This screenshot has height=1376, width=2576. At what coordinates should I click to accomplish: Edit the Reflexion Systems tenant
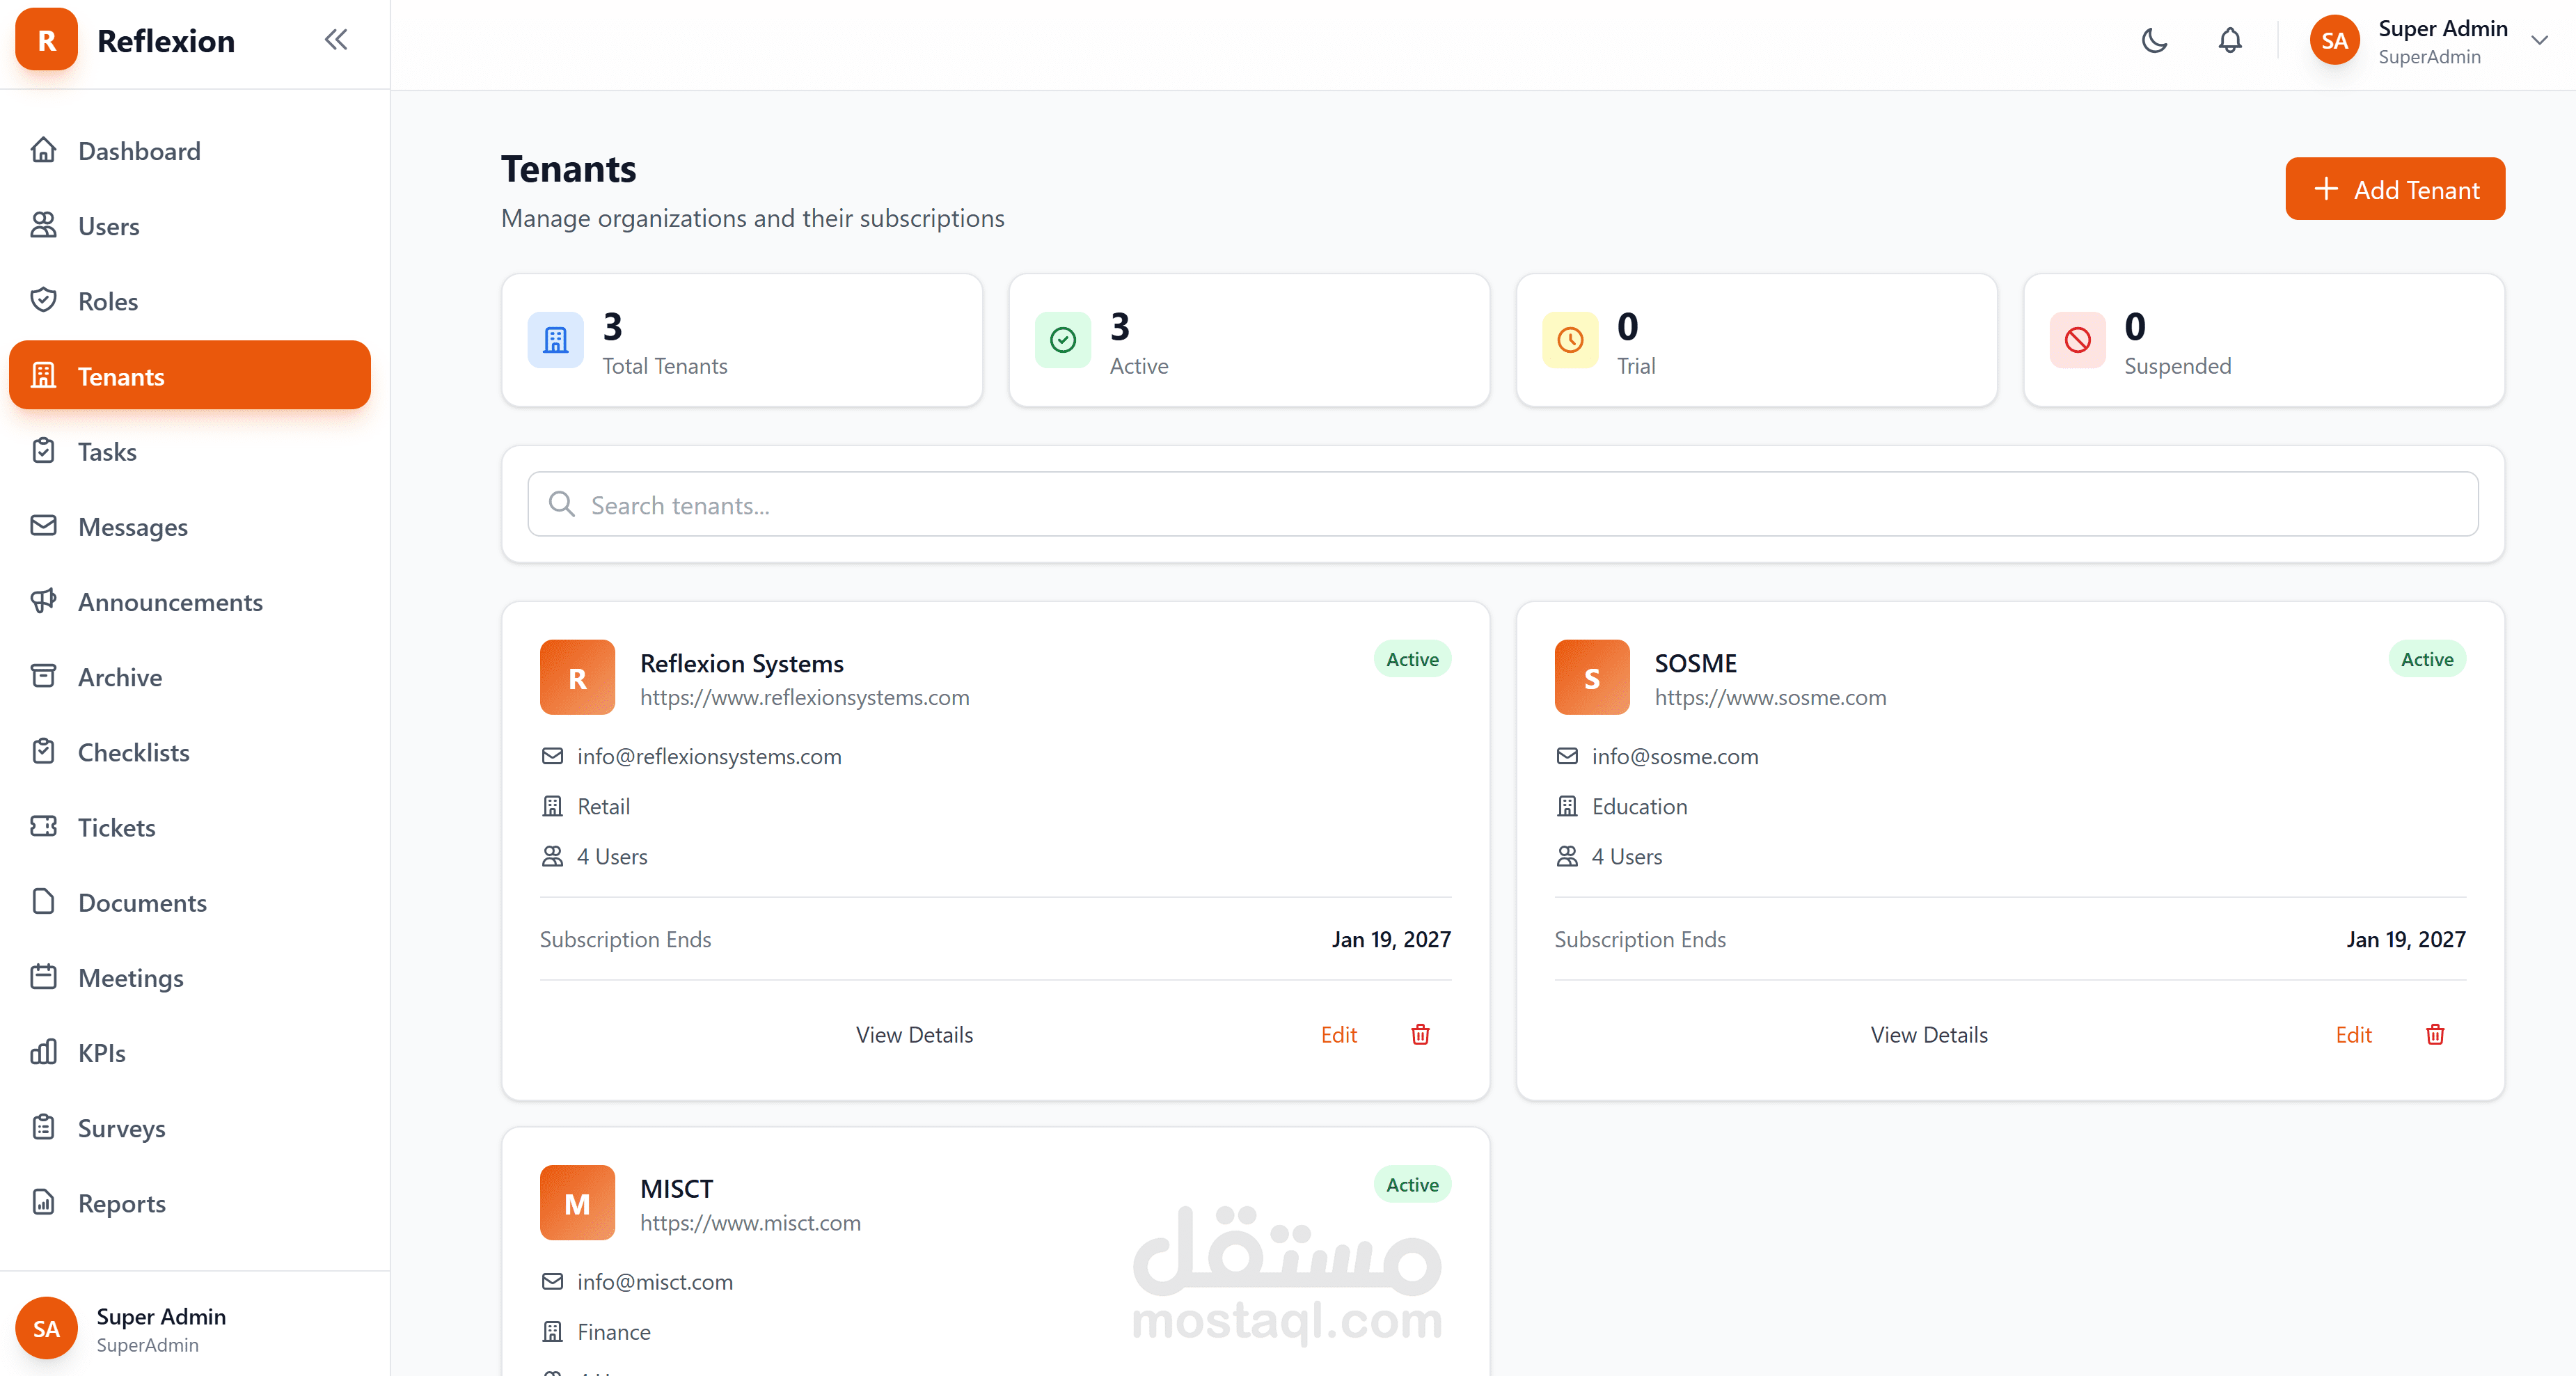[x=1338, y=1035]
